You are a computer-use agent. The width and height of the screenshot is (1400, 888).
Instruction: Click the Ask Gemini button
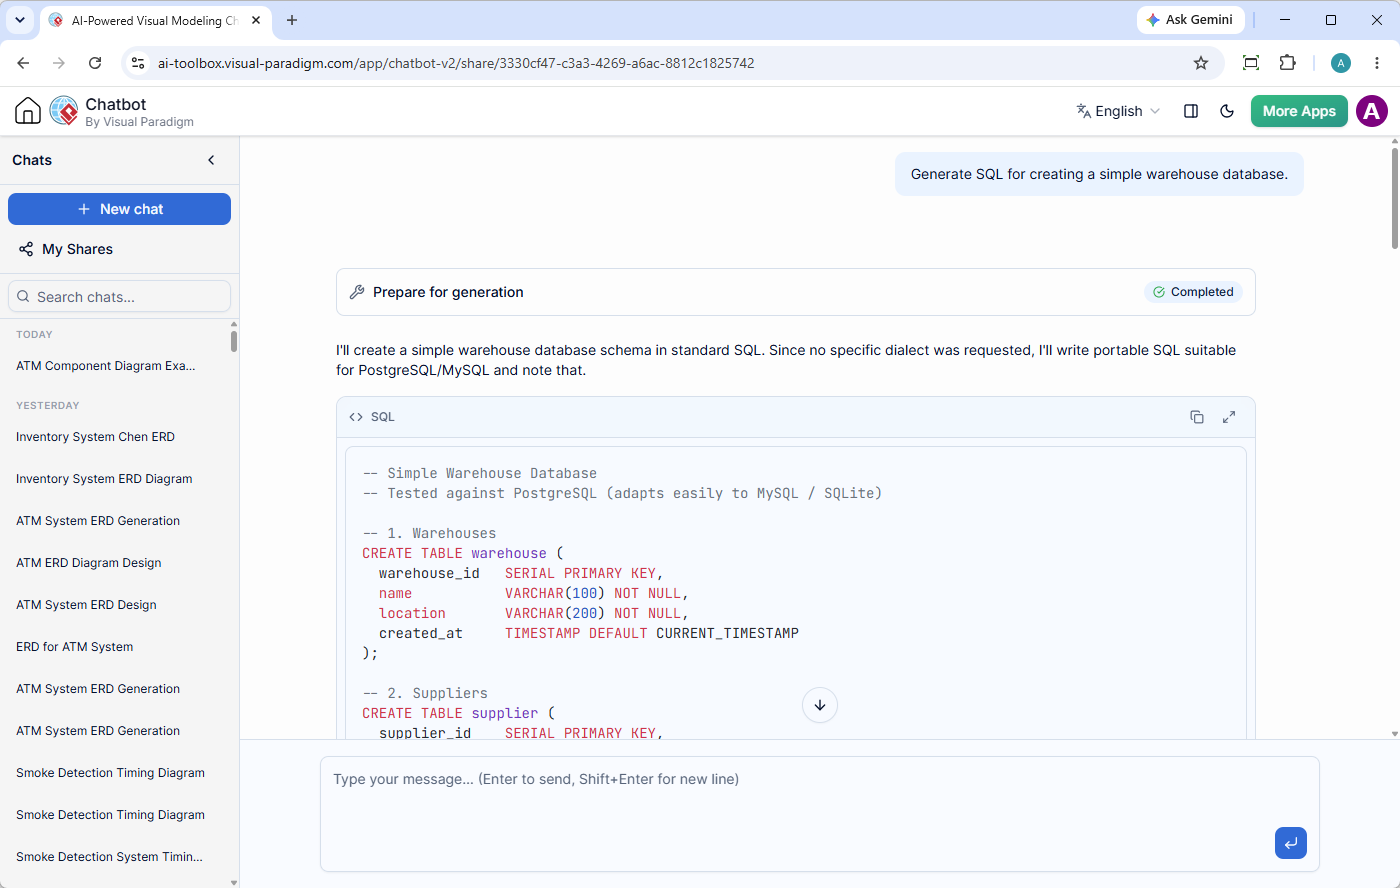coord(1190,20)
